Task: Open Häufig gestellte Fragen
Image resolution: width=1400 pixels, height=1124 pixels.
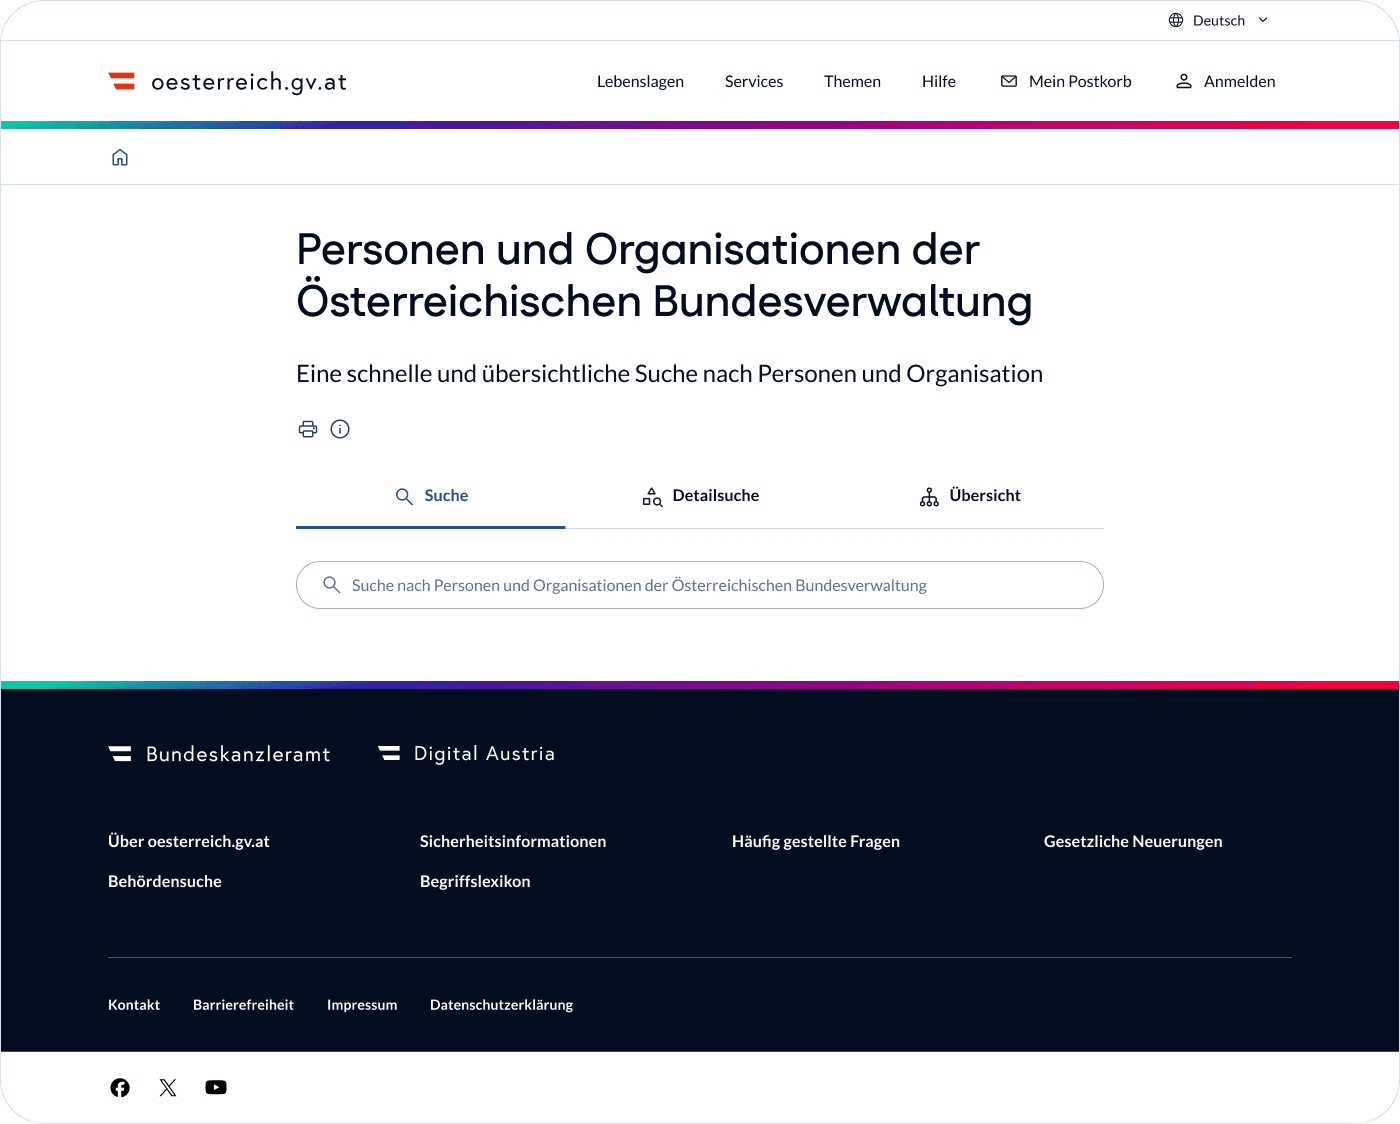Action: pos(816,841)
